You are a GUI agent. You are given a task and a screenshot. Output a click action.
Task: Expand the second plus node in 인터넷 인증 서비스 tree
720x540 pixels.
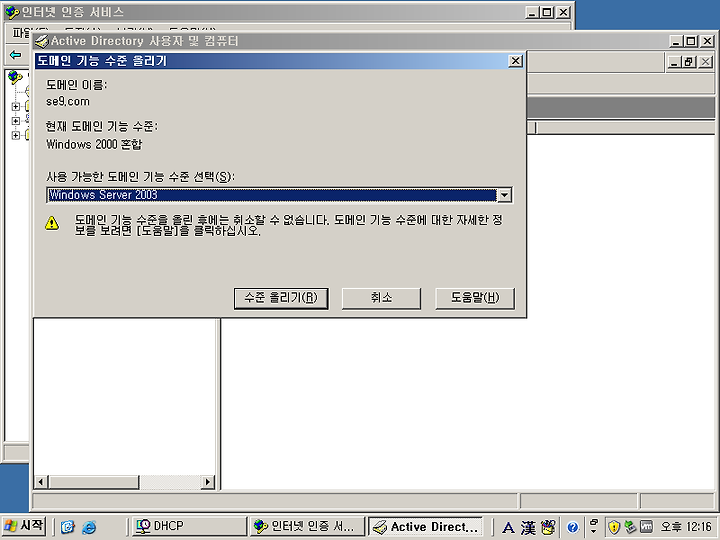(x=16, y=121)
